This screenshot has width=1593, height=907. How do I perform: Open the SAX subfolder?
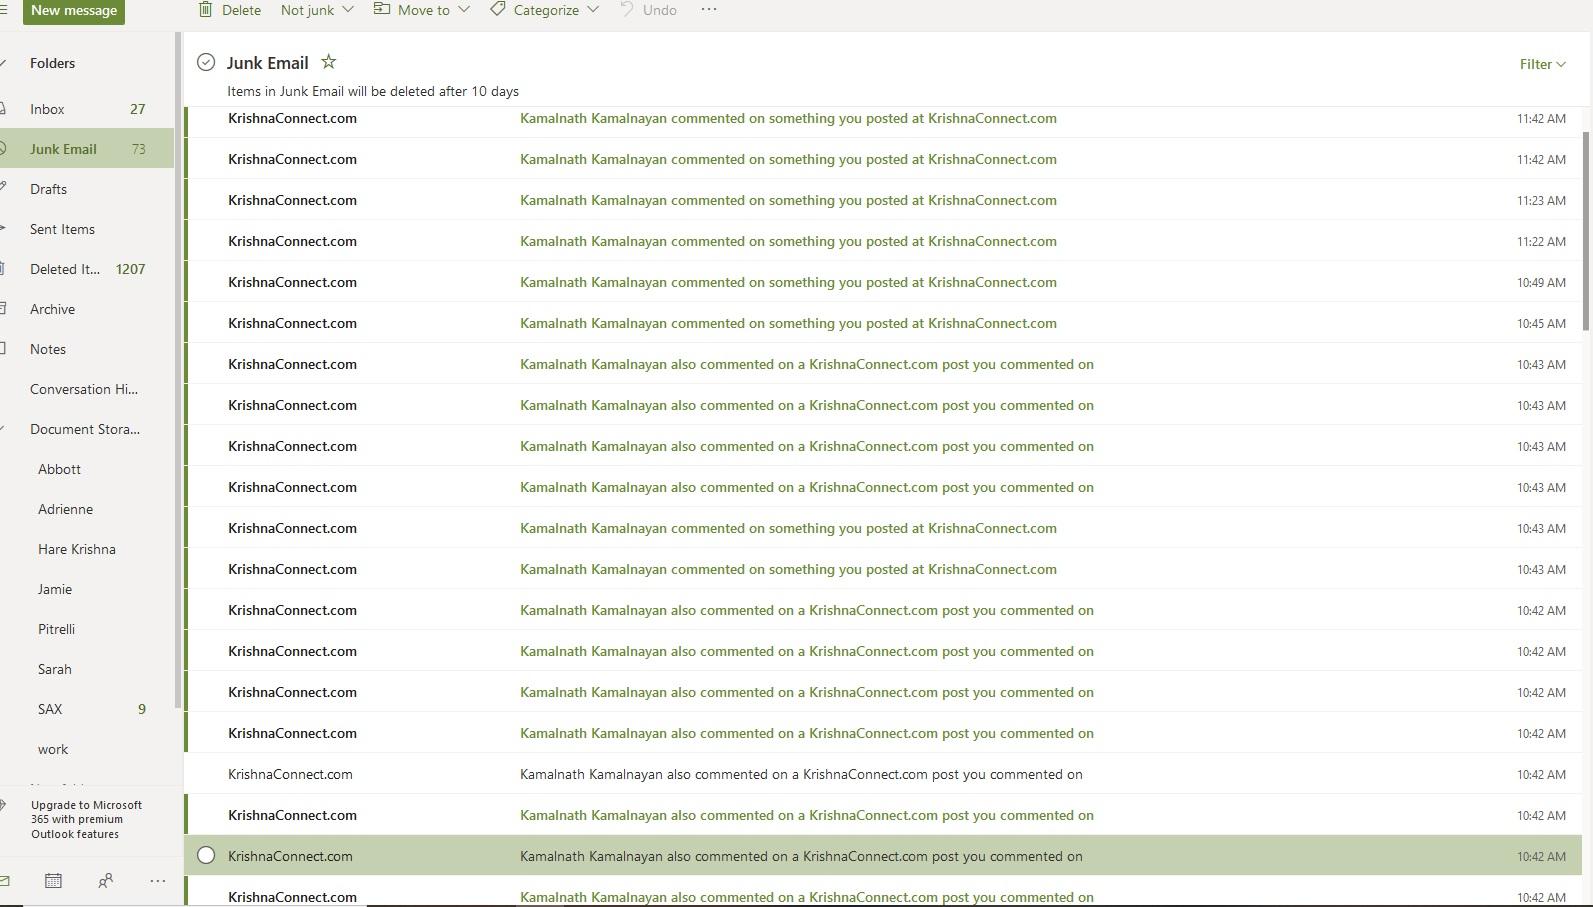[x=87, y=709]
